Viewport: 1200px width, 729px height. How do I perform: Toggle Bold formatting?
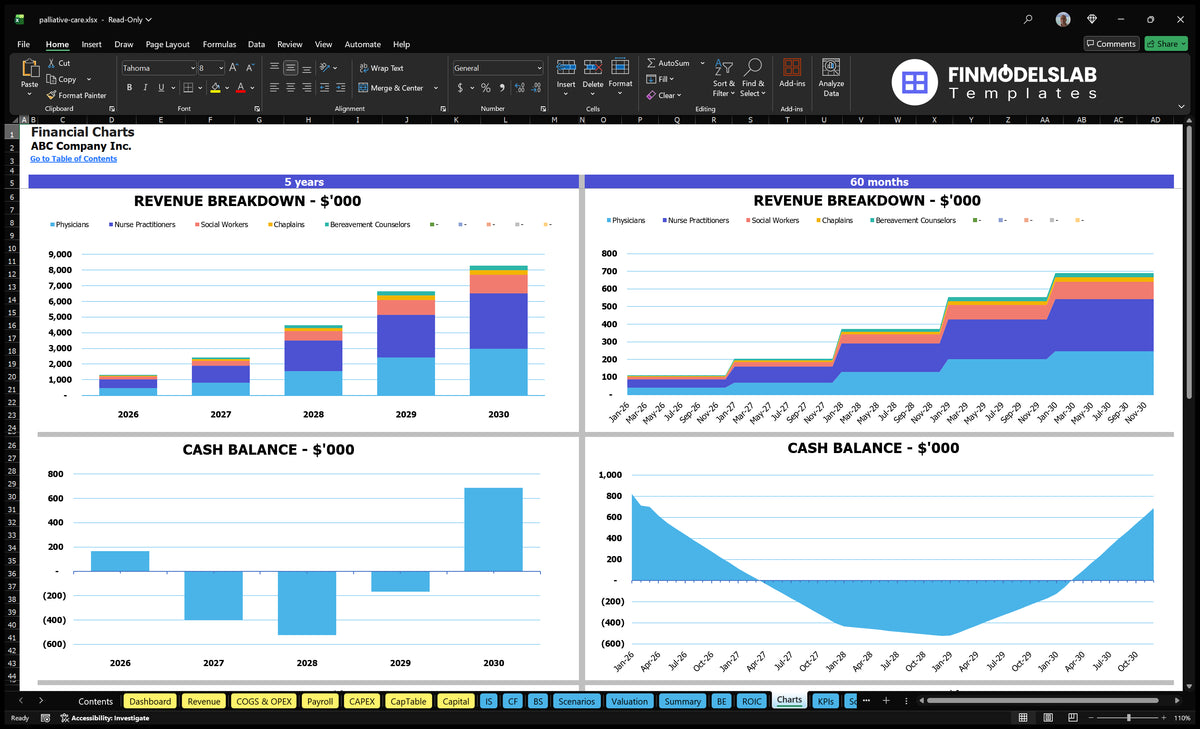[x=130, y=88]
